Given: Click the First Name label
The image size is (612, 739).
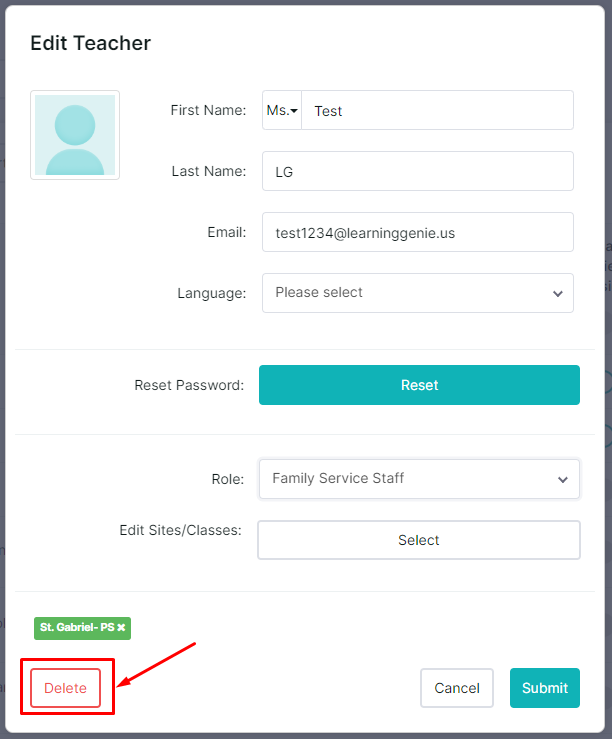Looking at the screenshot, I should (x=208, y=111).
